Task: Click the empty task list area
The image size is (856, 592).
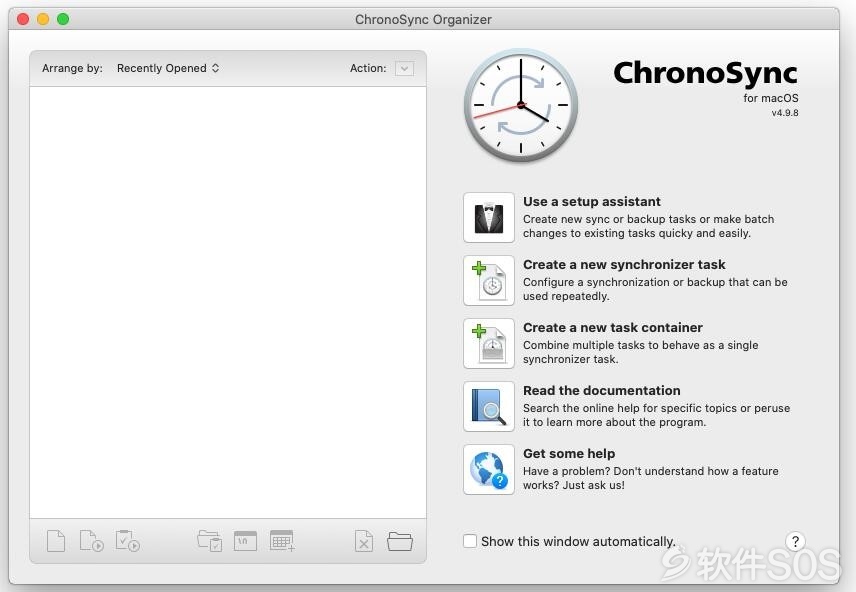Action: pyautogui.click(x=228, y=302)
